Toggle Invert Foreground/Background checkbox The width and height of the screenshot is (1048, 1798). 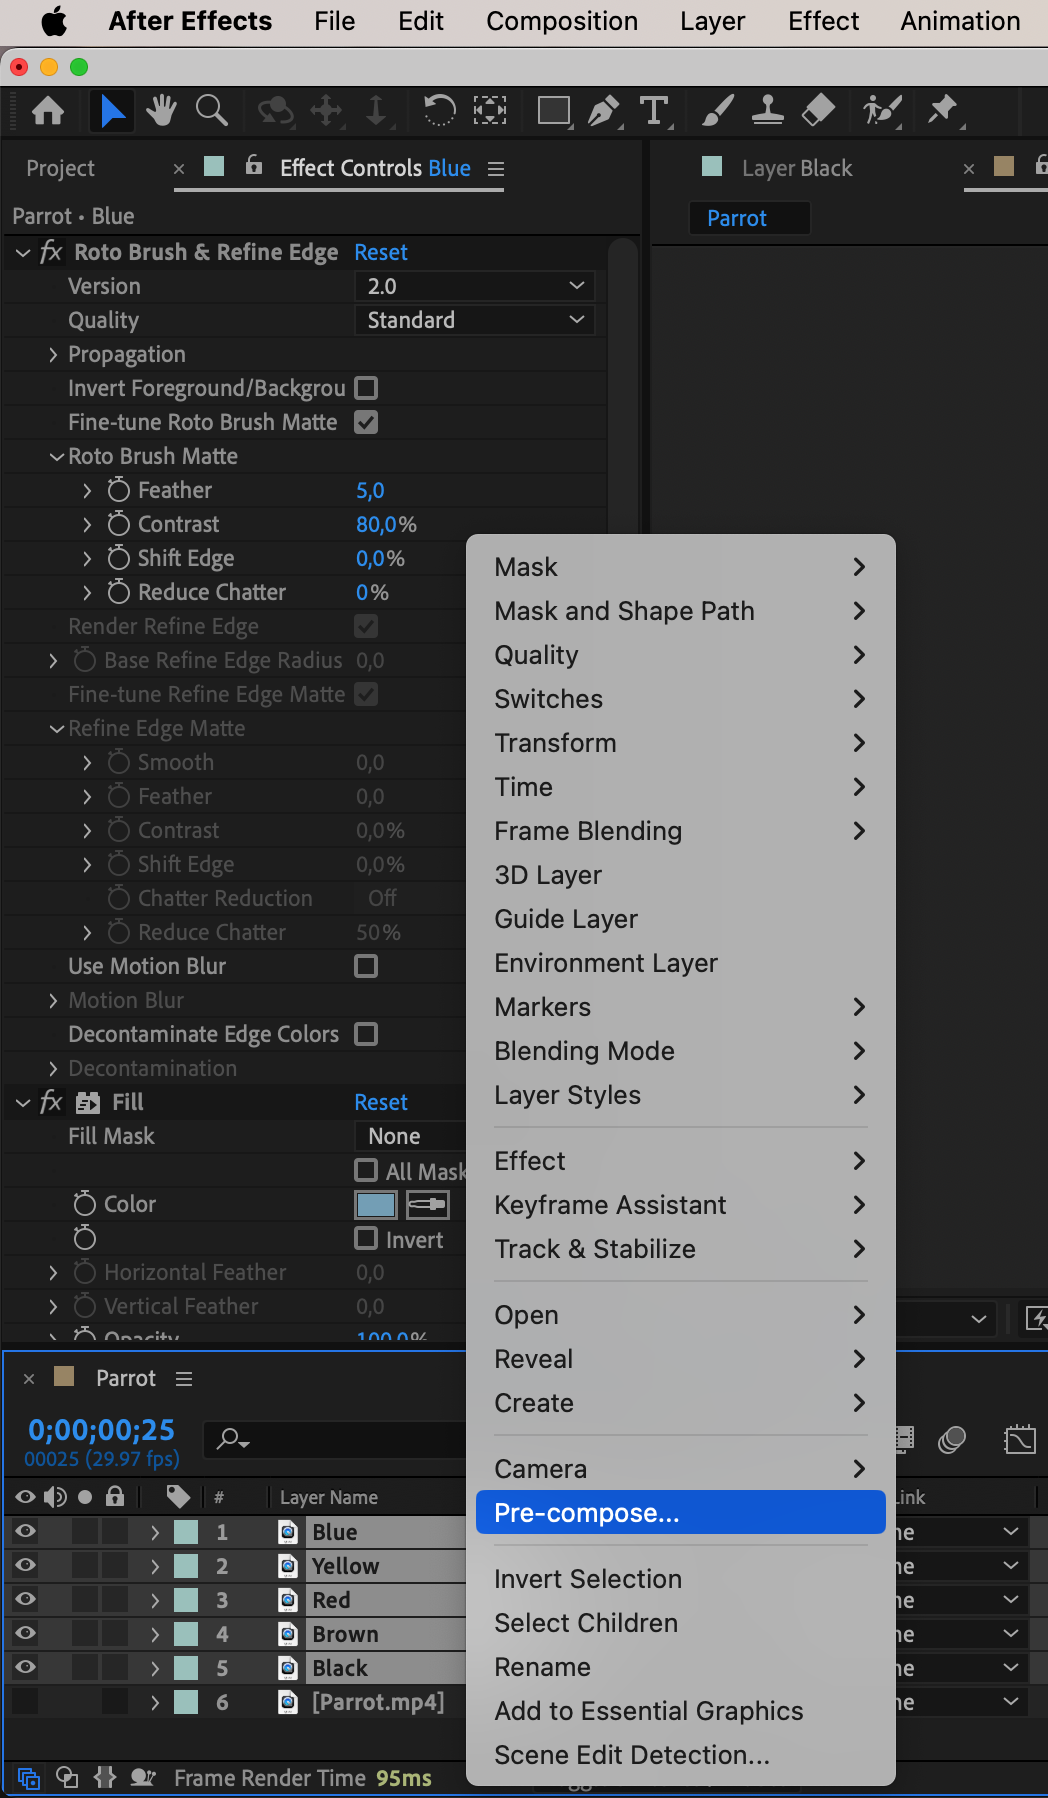pyautogui.click(x=367, y=388)
